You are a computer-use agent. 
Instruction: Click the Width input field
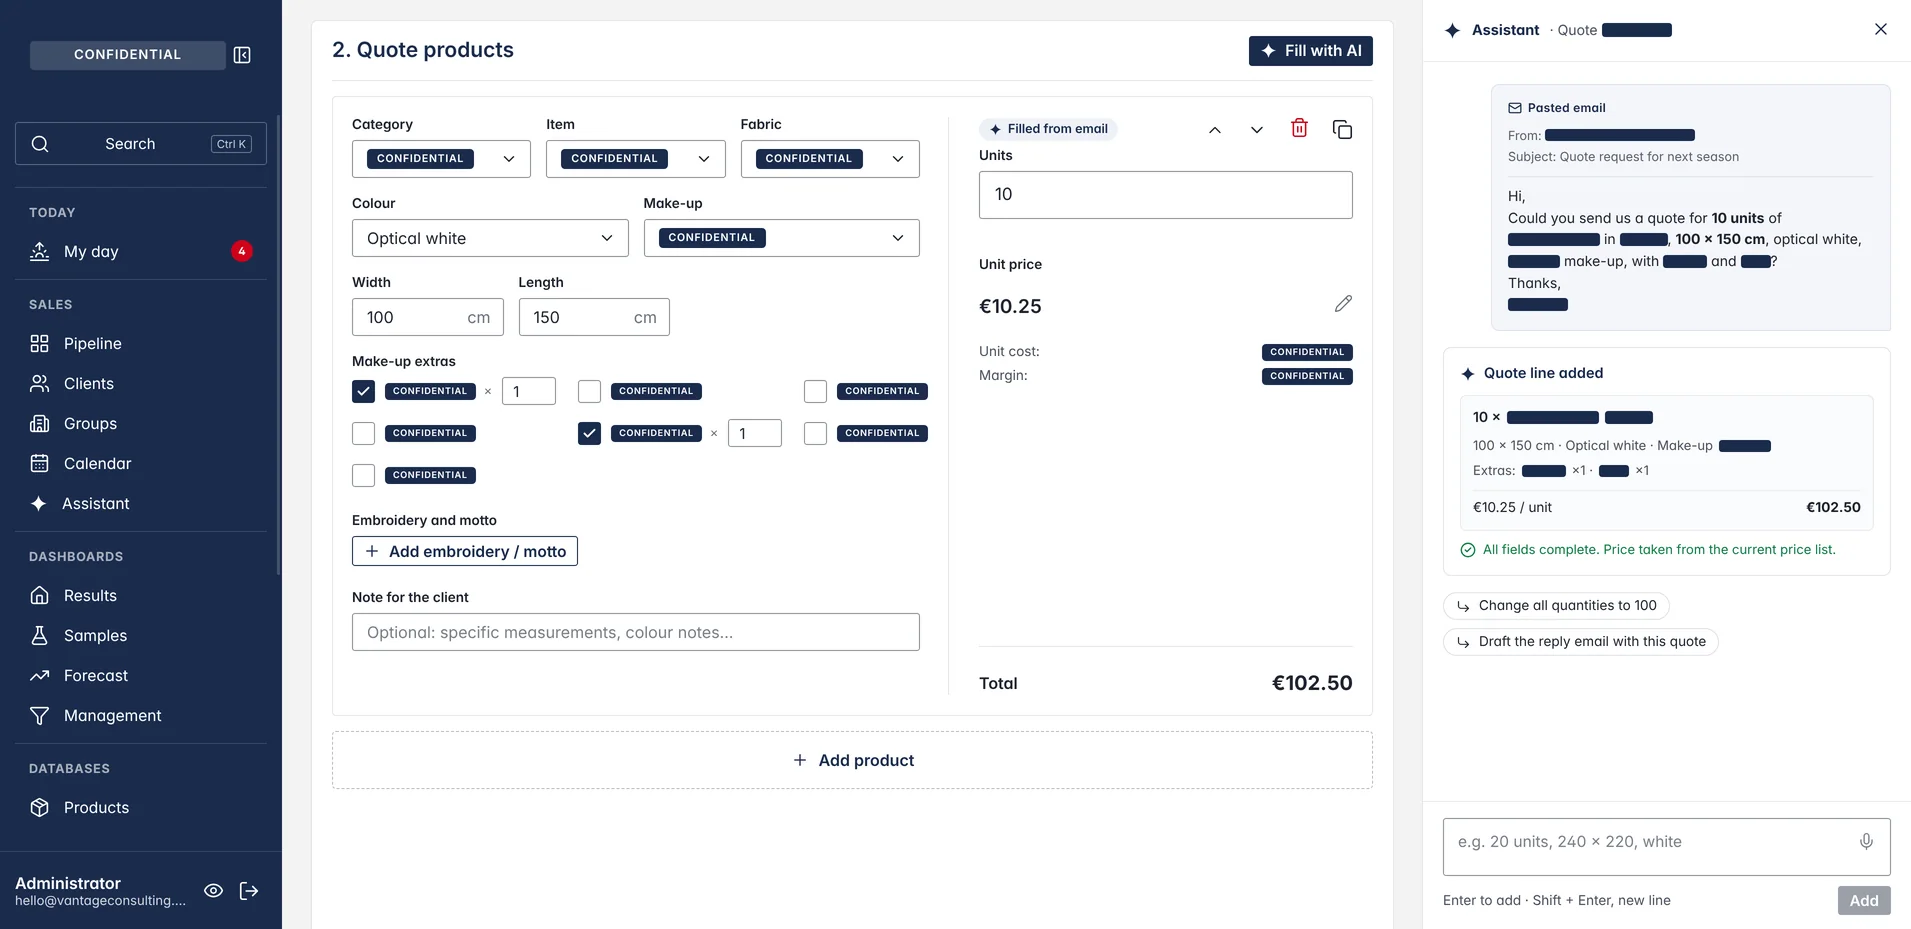pos(427,317)
